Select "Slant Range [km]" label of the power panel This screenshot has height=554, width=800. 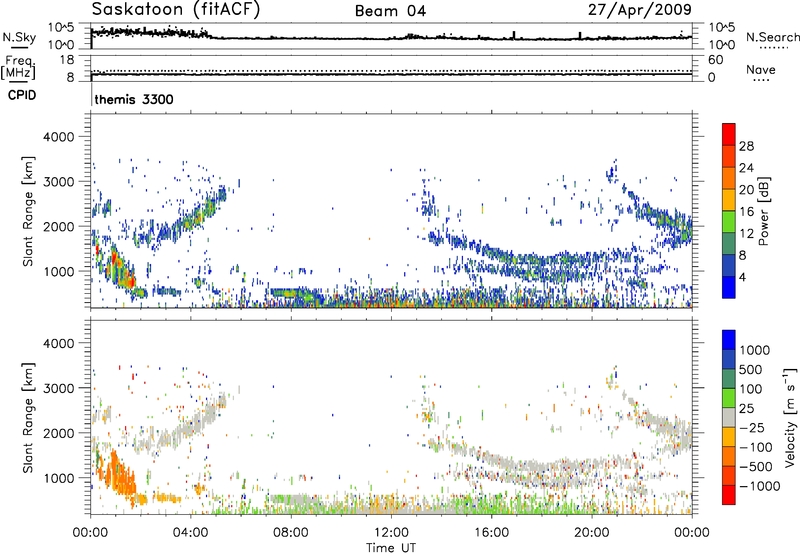pyautogui.click(x=28, y=211)
